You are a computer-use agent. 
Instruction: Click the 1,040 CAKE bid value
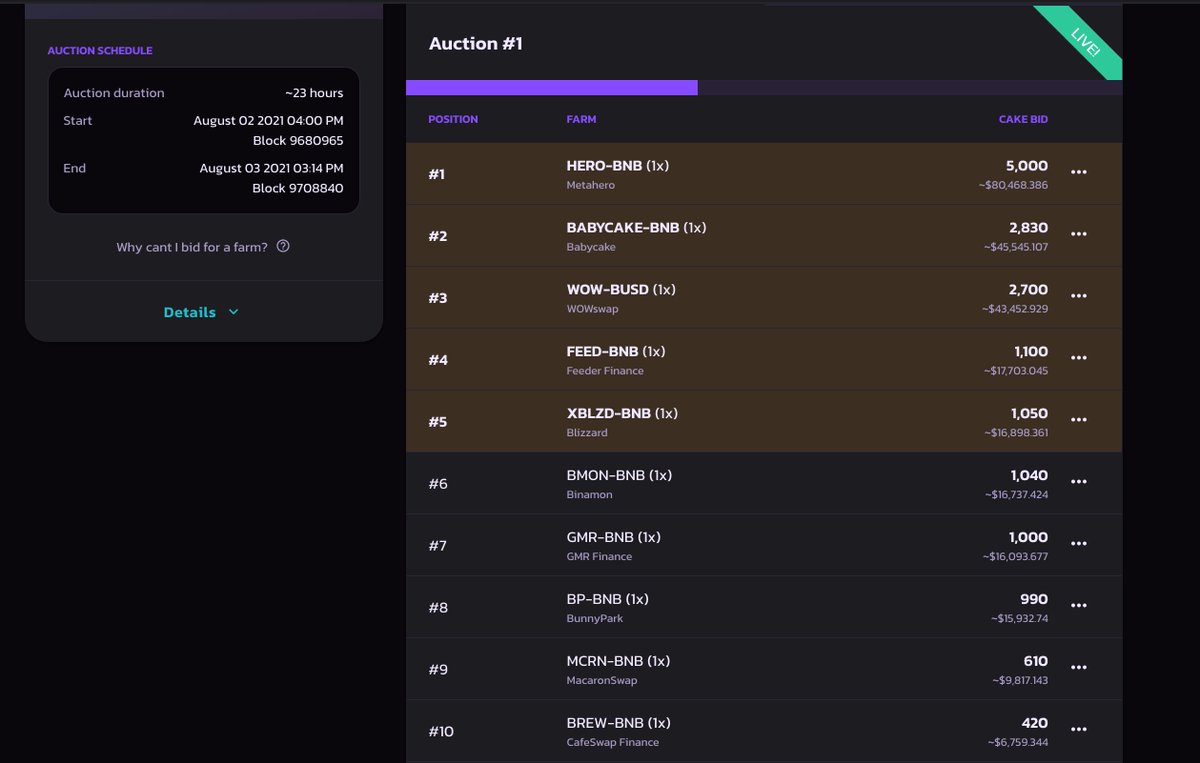(1030, 476)
